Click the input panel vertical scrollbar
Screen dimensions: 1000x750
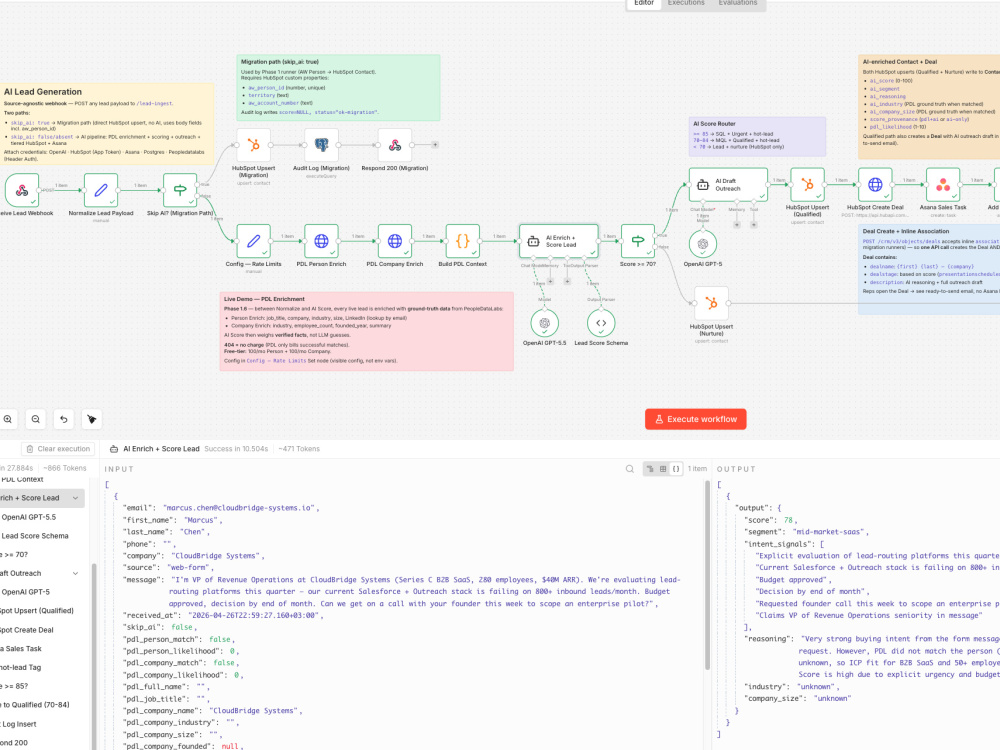707,574
